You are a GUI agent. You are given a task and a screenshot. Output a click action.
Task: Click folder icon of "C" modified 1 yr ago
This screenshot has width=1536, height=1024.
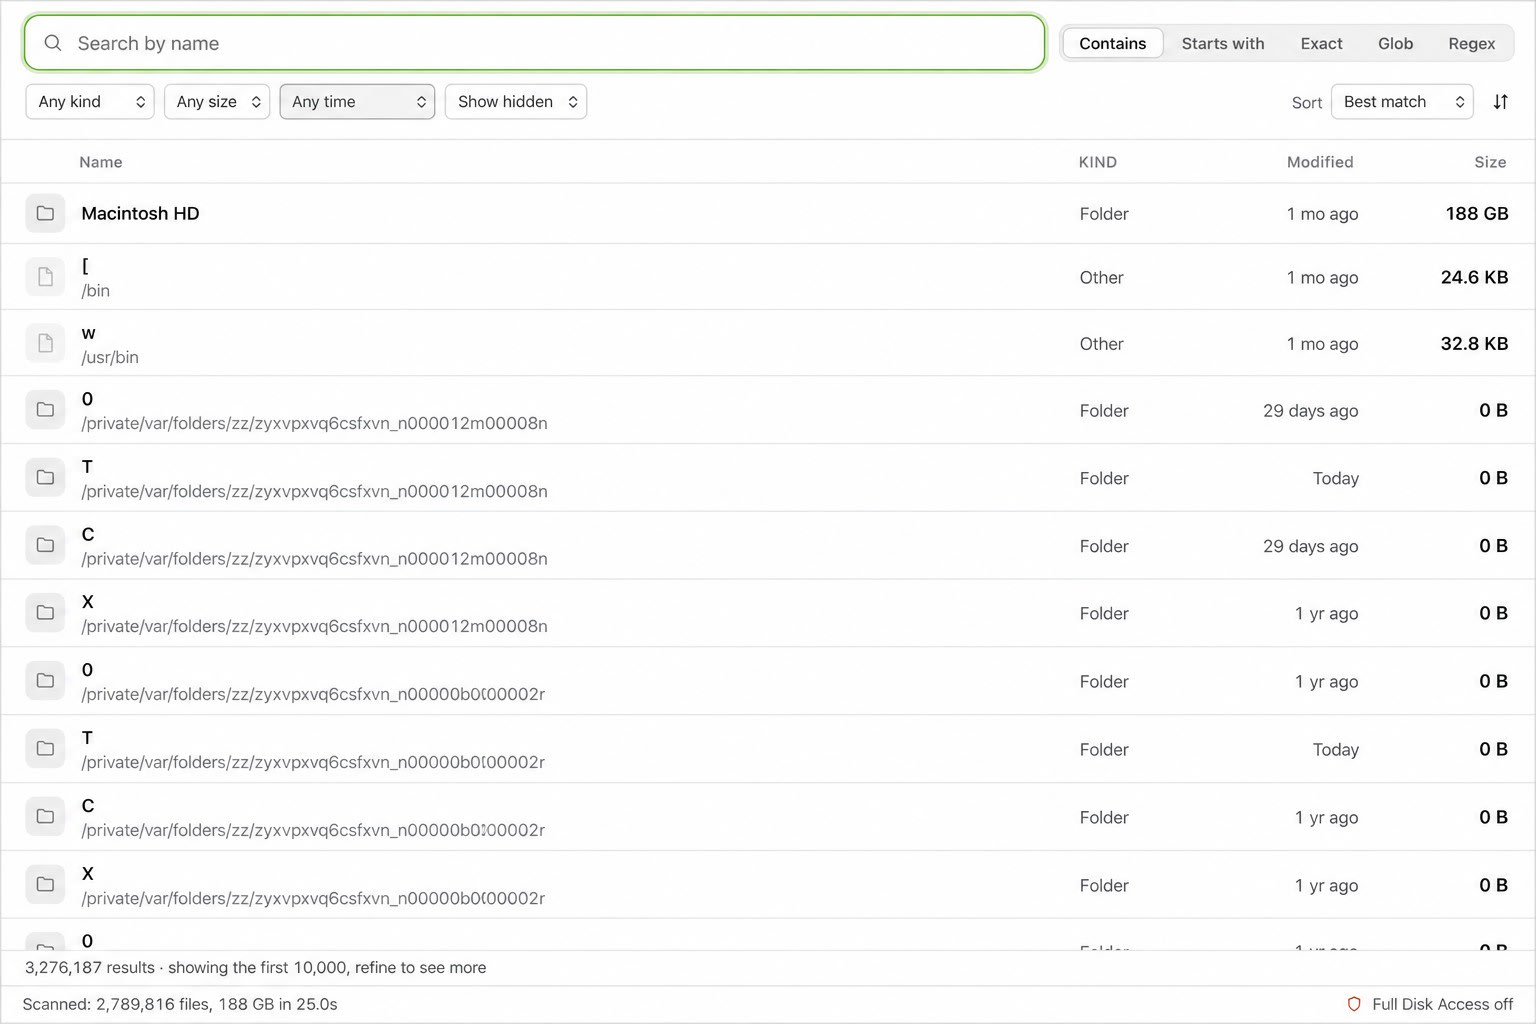tap(45, 817)
